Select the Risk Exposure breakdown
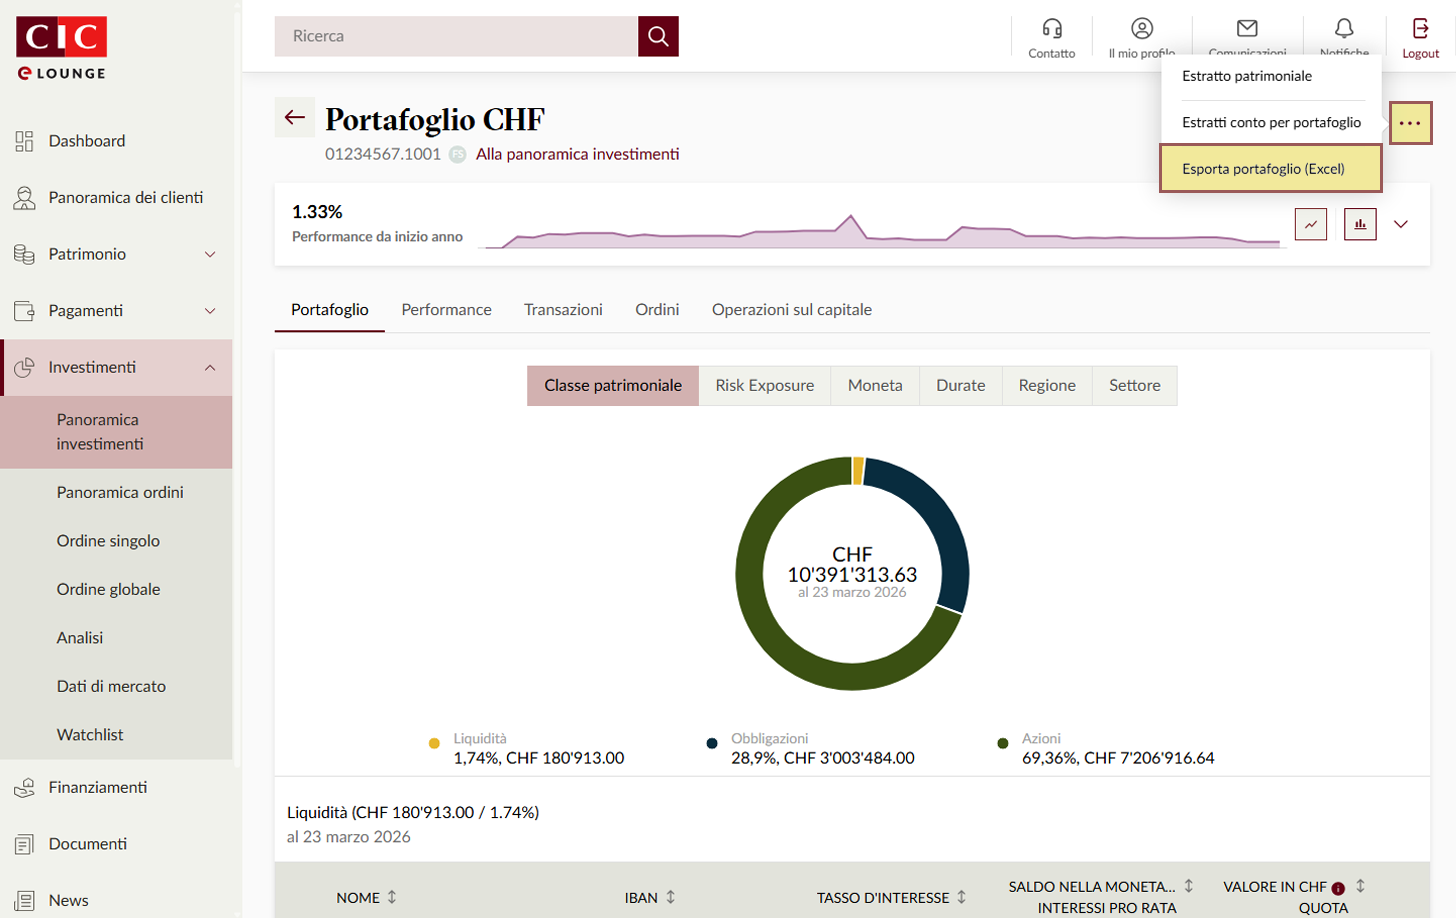Viewport: 1456px width, 918px height. [x=764, y=385]
